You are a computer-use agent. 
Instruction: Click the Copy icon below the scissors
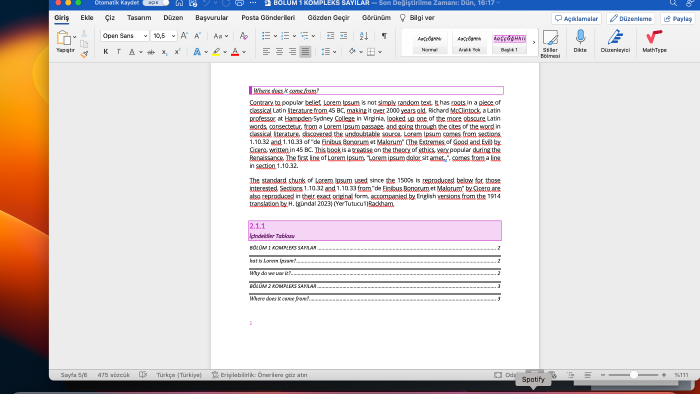point(84,44)
